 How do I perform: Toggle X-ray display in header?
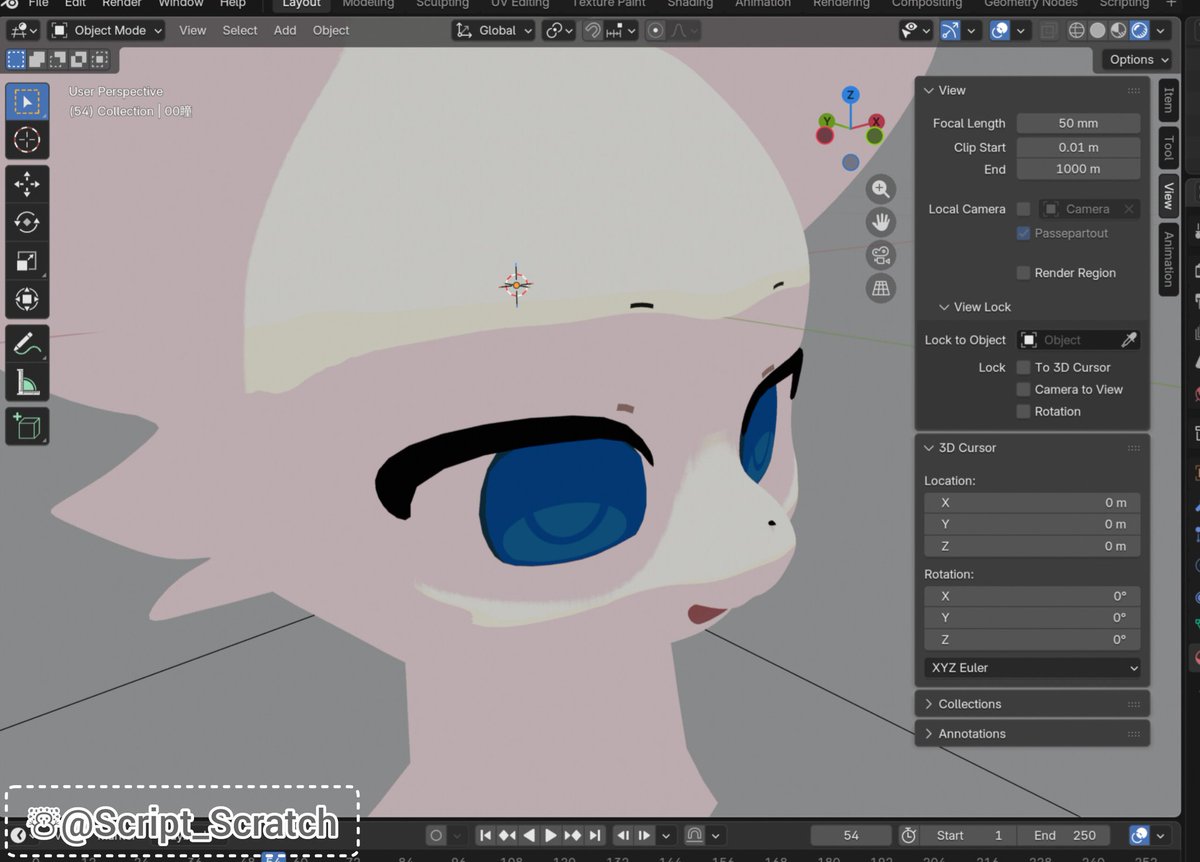[x=1048, y=30]
